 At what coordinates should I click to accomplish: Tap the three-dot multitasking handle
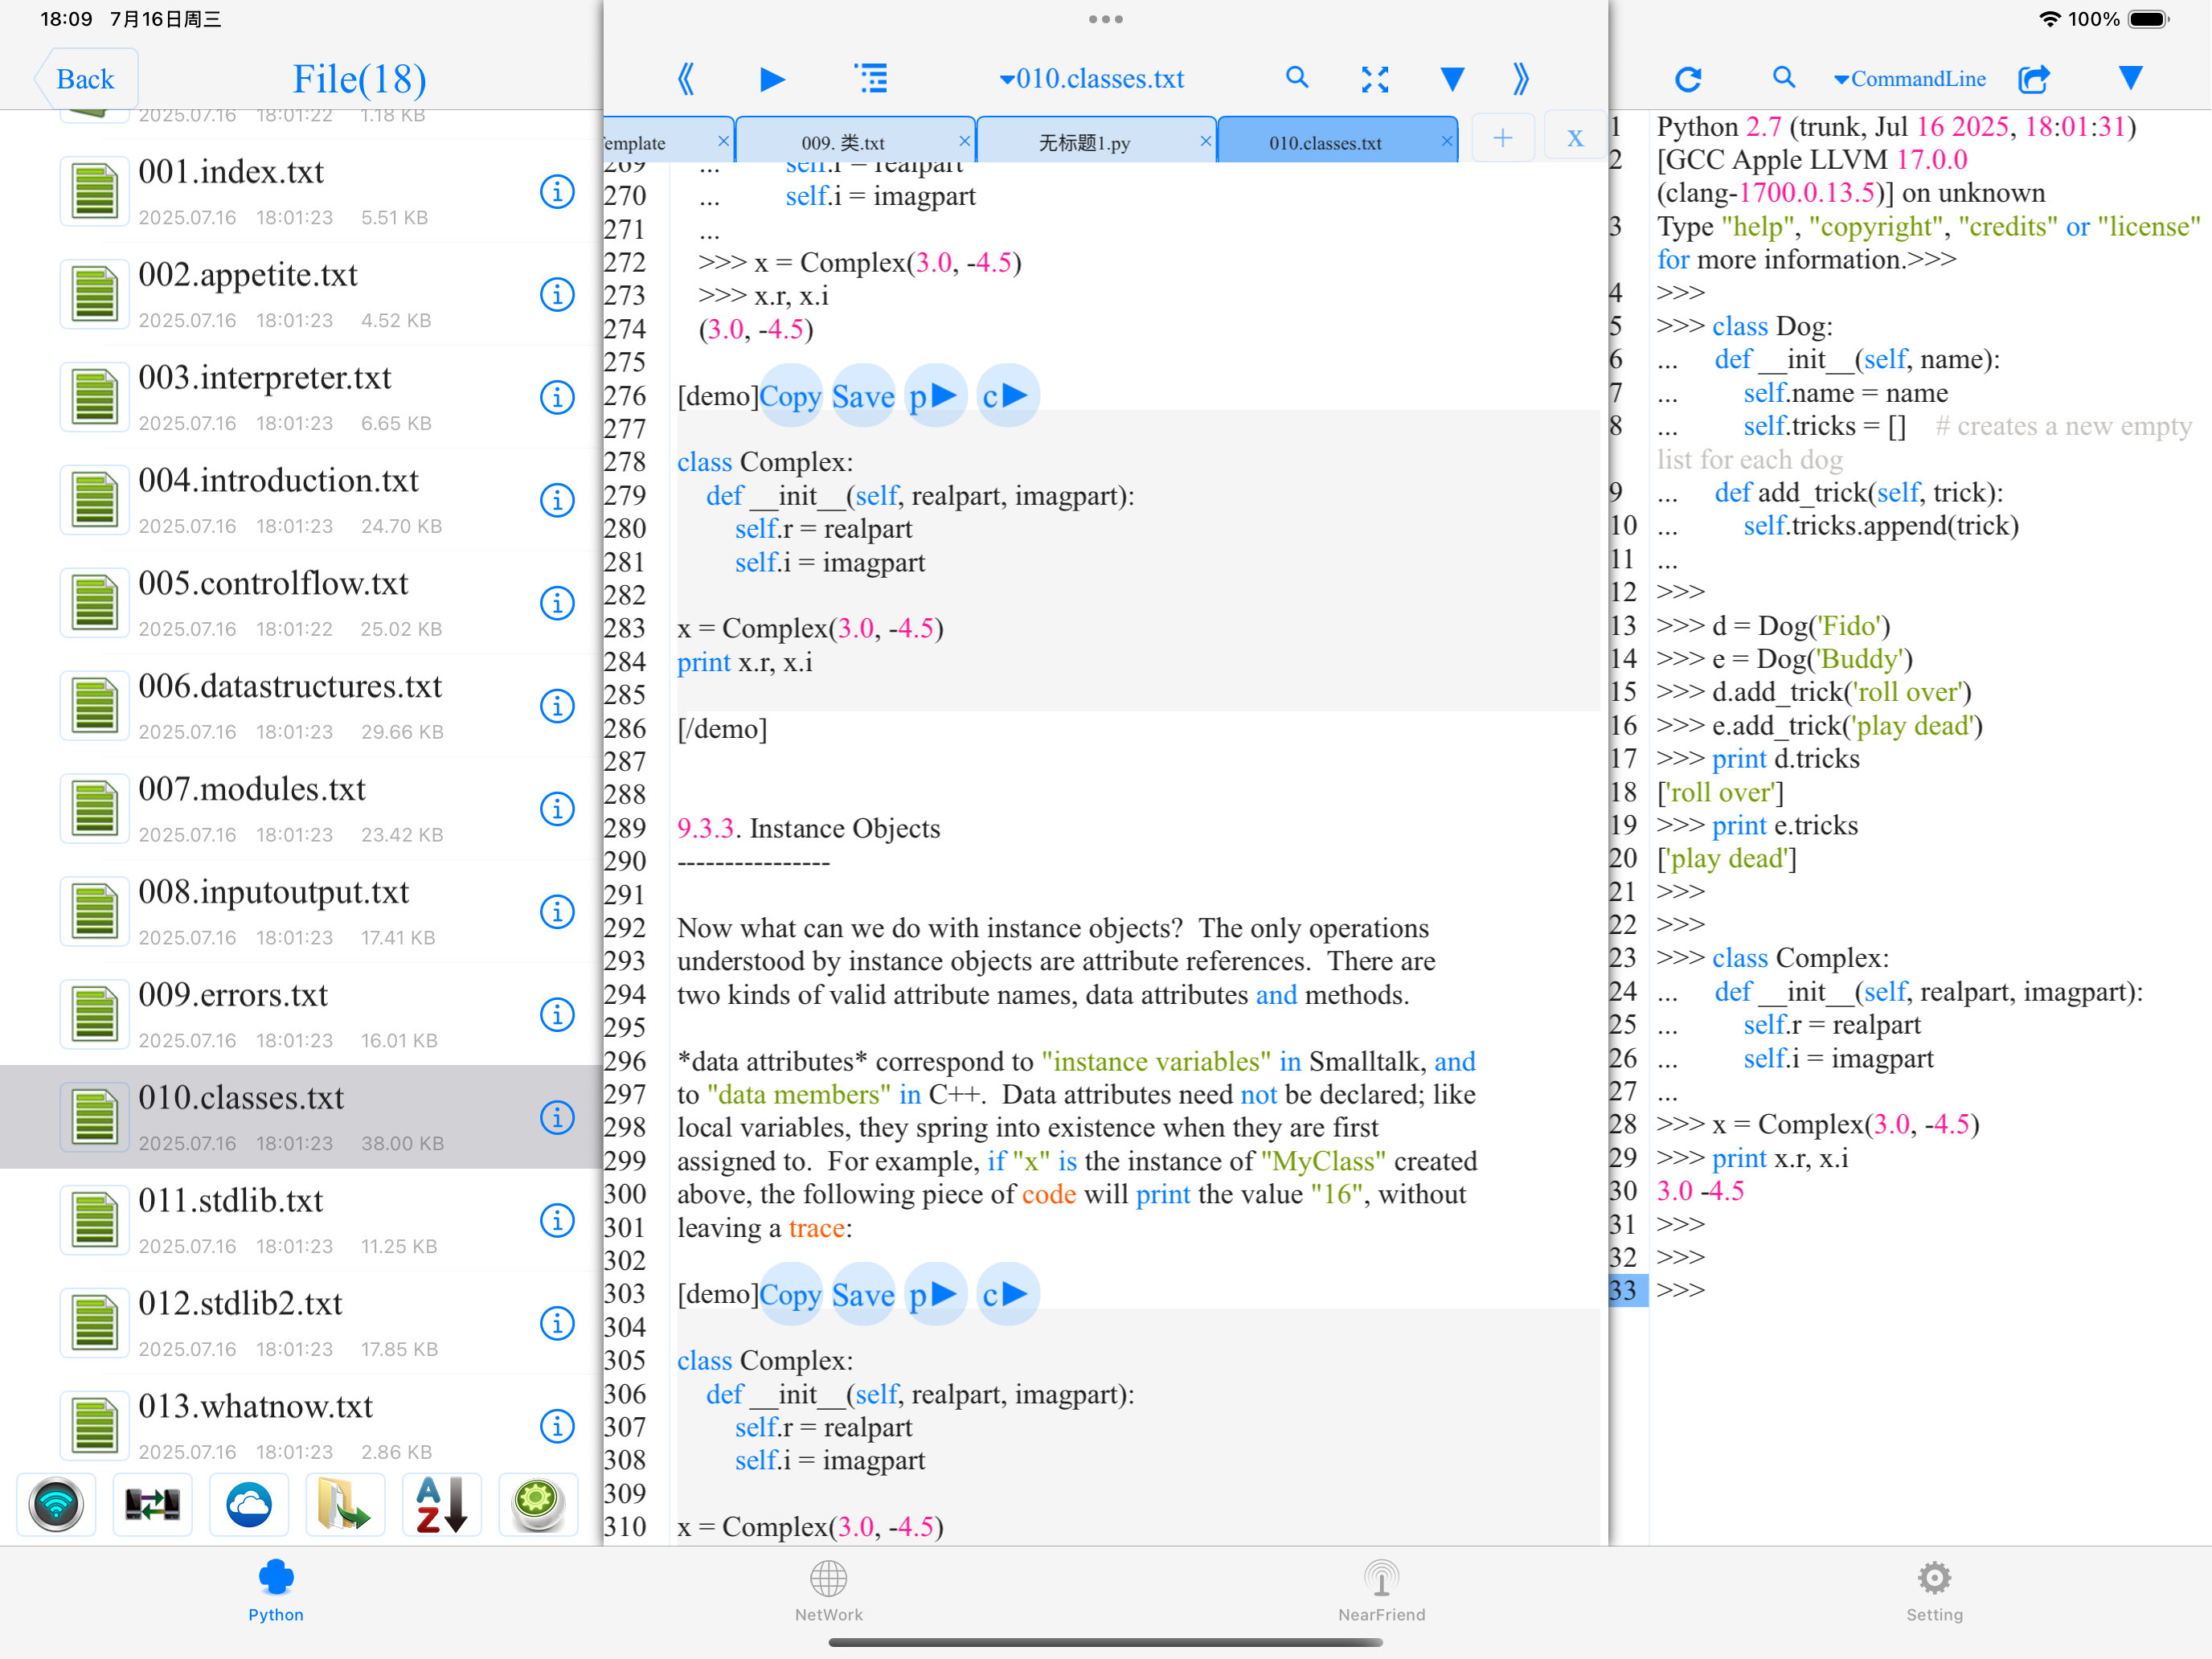coord(1106,19)
